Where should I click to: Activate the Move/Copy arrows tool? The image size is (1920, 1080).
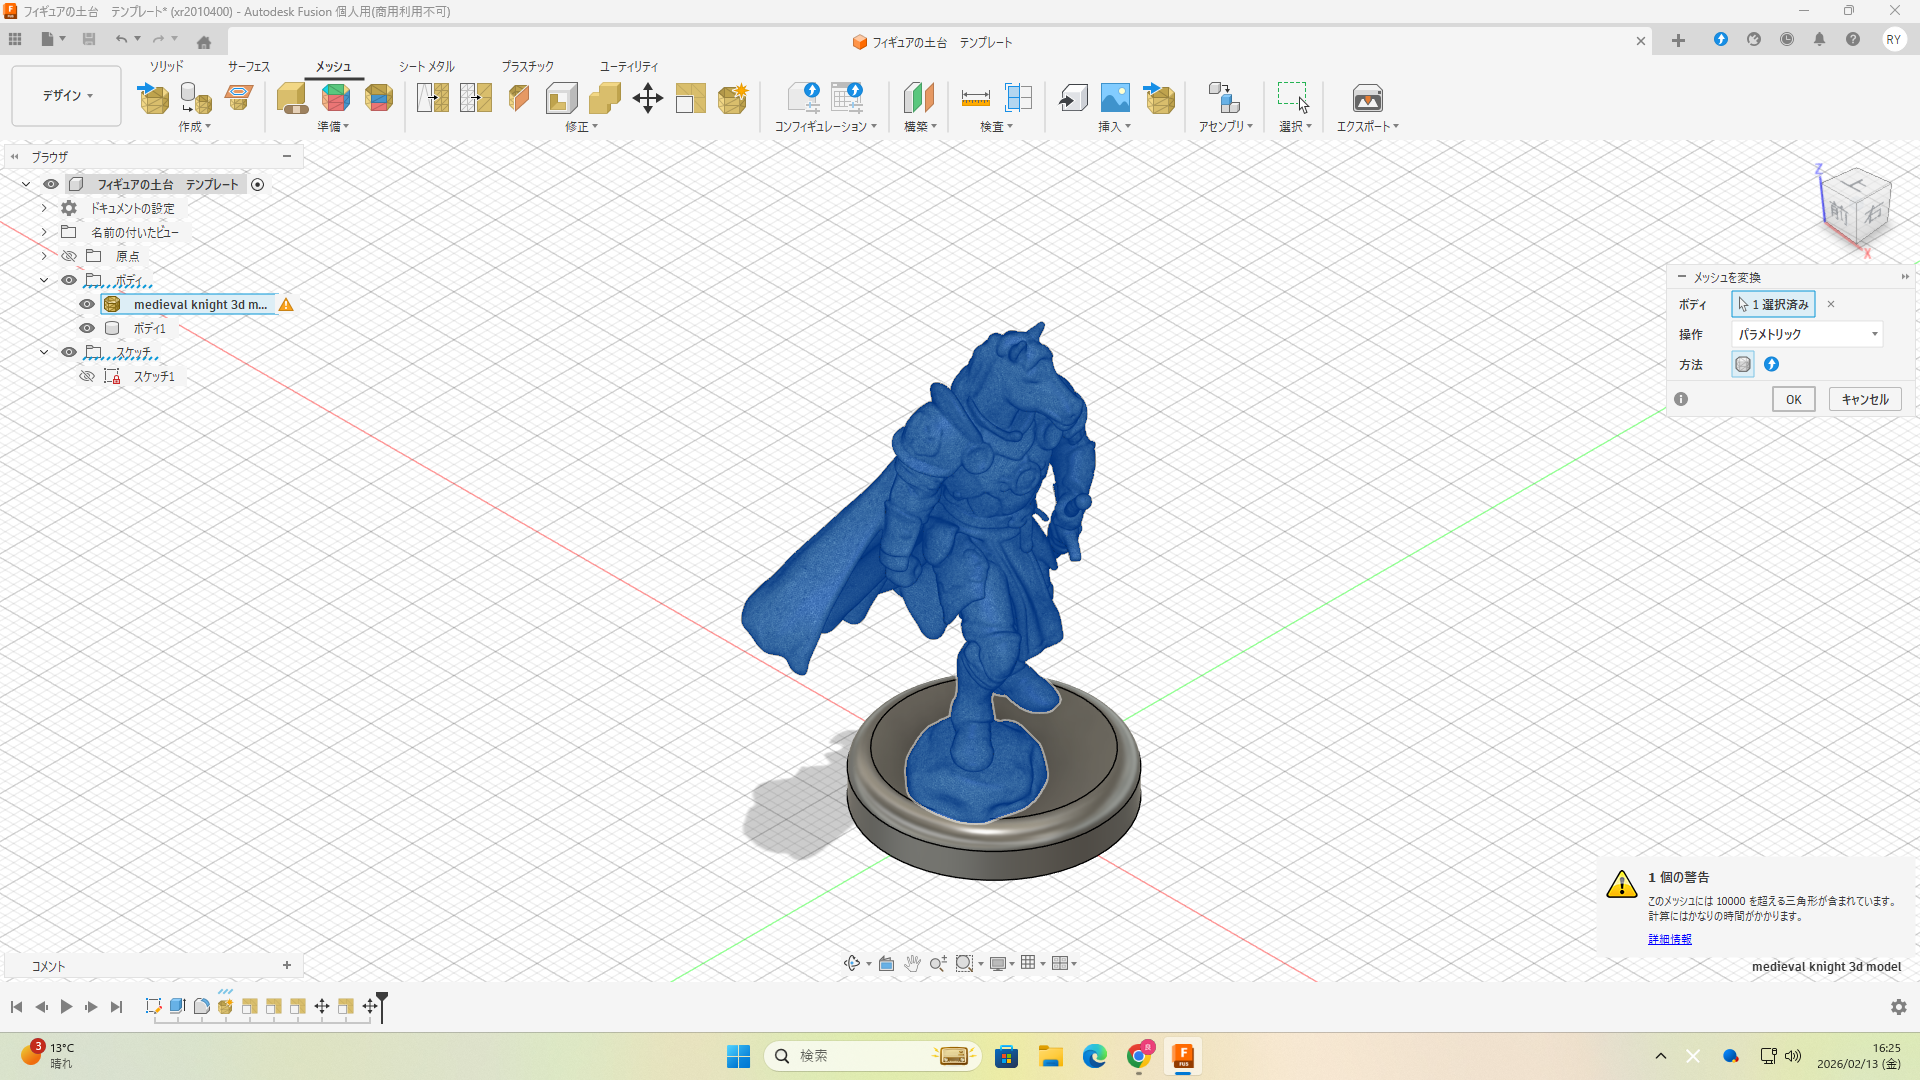tap(647, 98)
